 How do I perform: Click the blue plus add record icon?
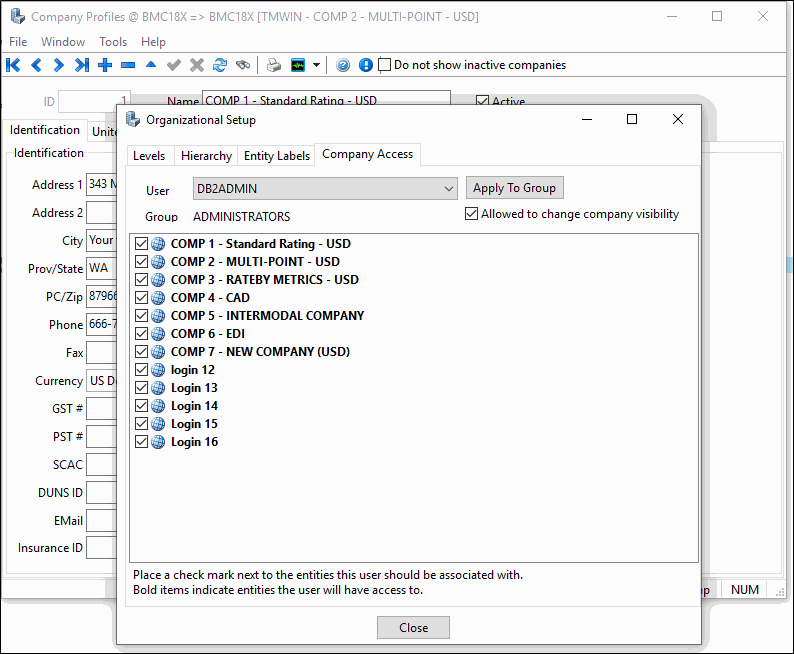click(x=105, y=65)
